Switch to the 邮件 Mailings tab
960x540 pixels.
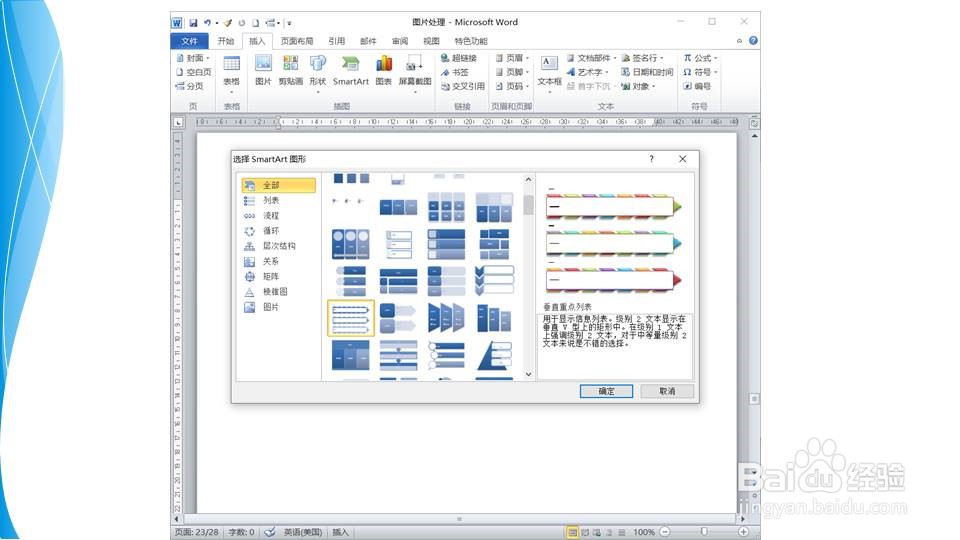click(368, 41)
